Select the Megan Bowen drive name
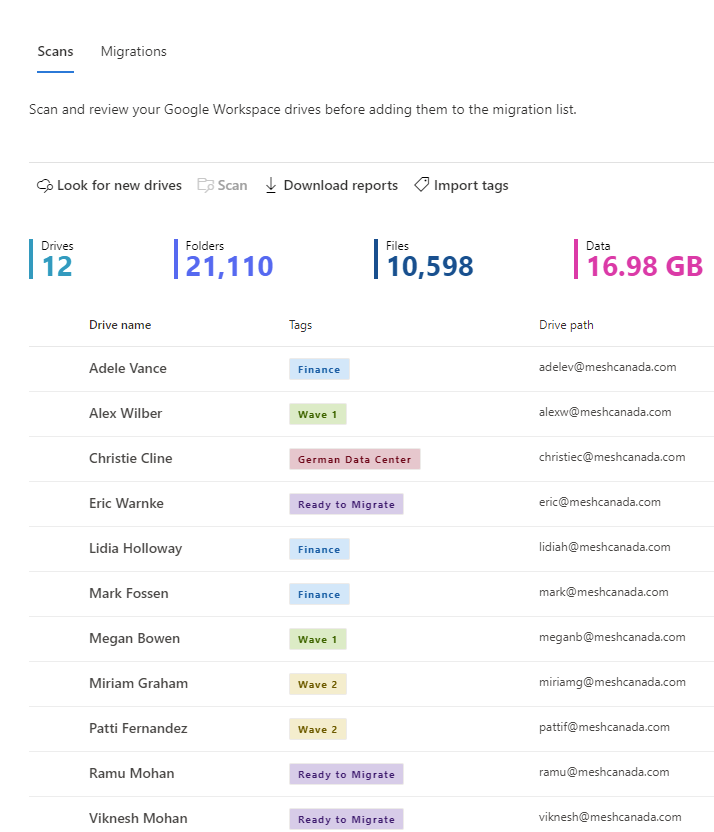Image resolution: width=714 pixels, height=832 pixels. coord(134,638)
